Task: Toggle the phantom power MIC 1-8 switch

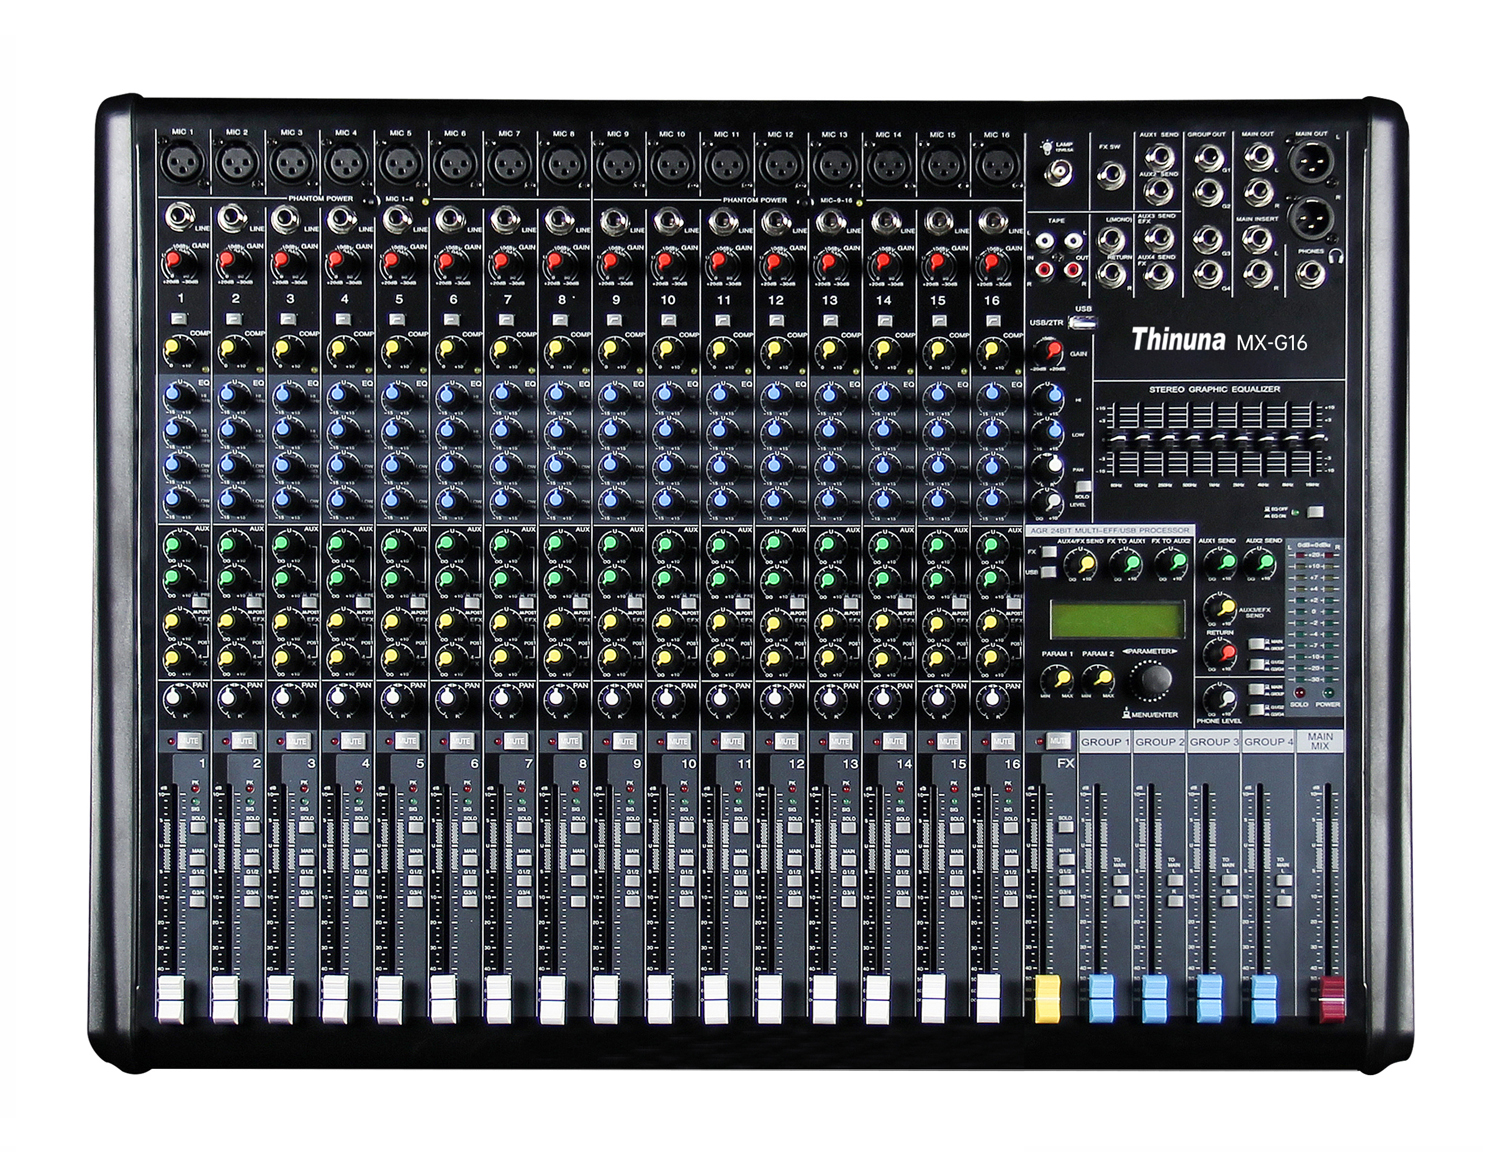Action: tap(370, 201)
